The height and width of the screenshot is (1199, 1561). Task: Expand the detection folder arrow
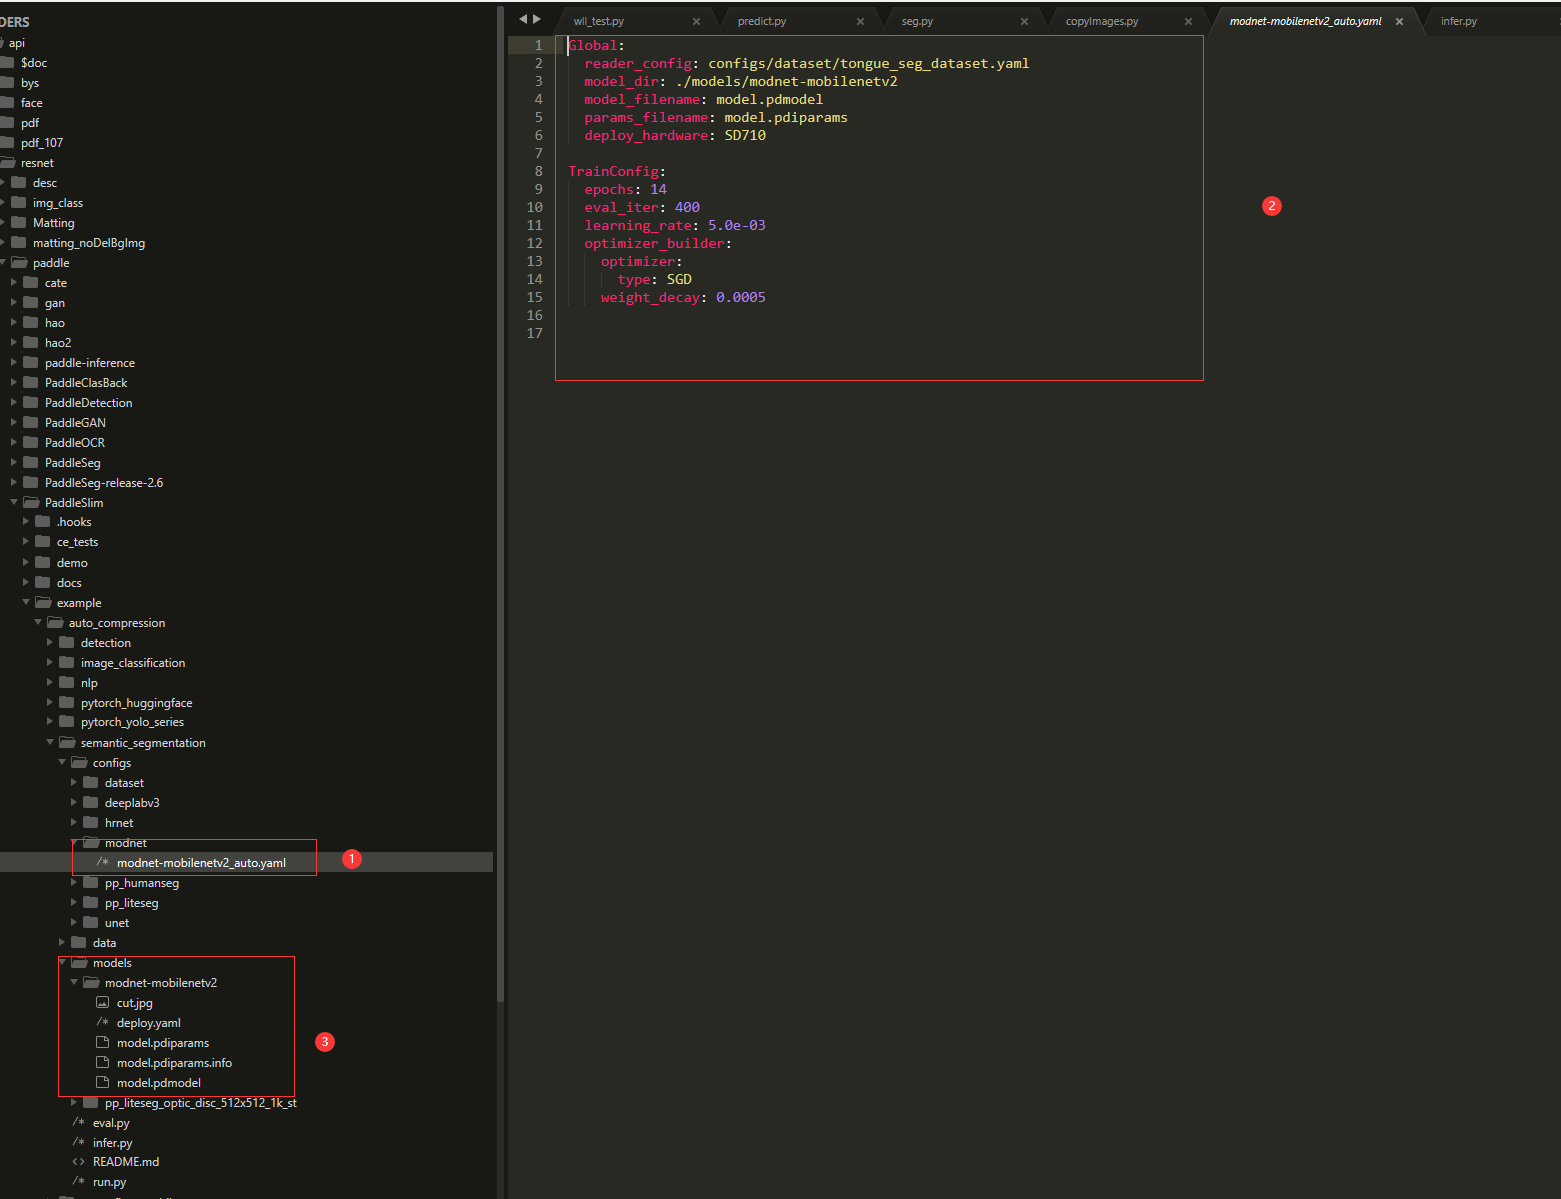click(x=50, y=642)
